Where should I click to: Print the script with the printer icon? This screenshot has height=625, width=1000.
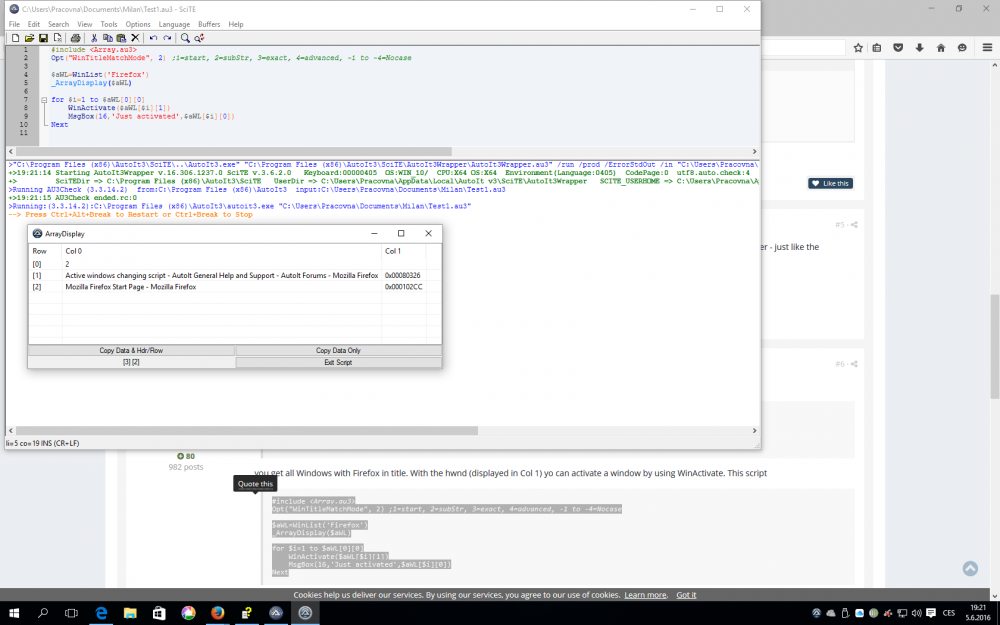click(x=75, y=38)
